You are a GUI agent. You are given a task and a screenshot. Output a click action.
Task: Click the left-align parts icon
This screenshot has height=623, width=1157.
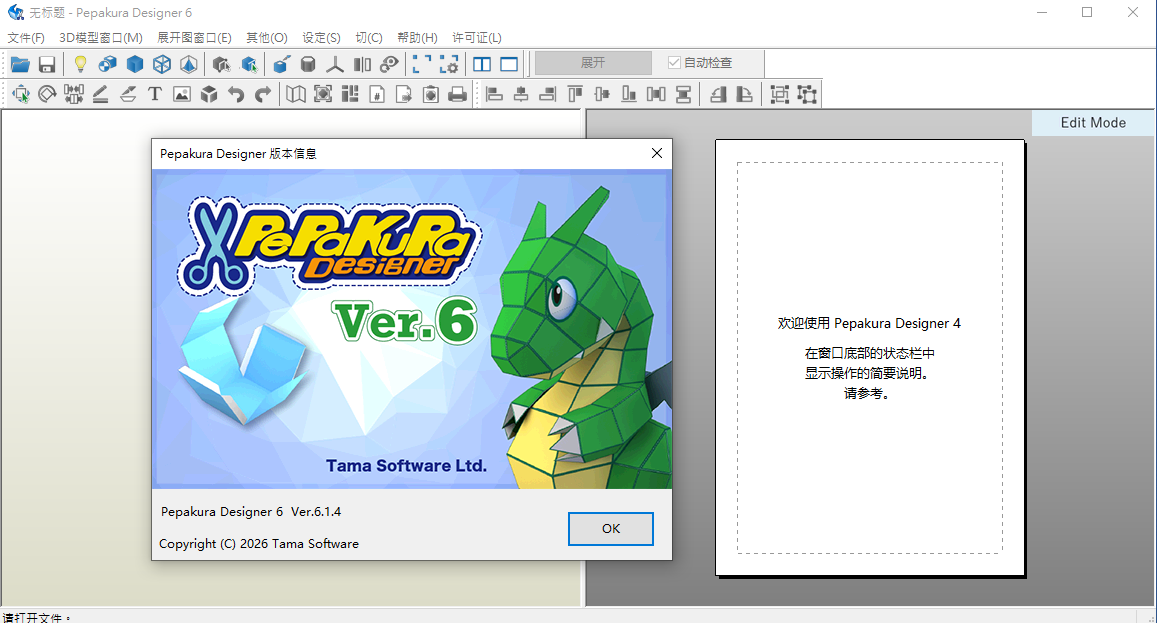[493, 93]
